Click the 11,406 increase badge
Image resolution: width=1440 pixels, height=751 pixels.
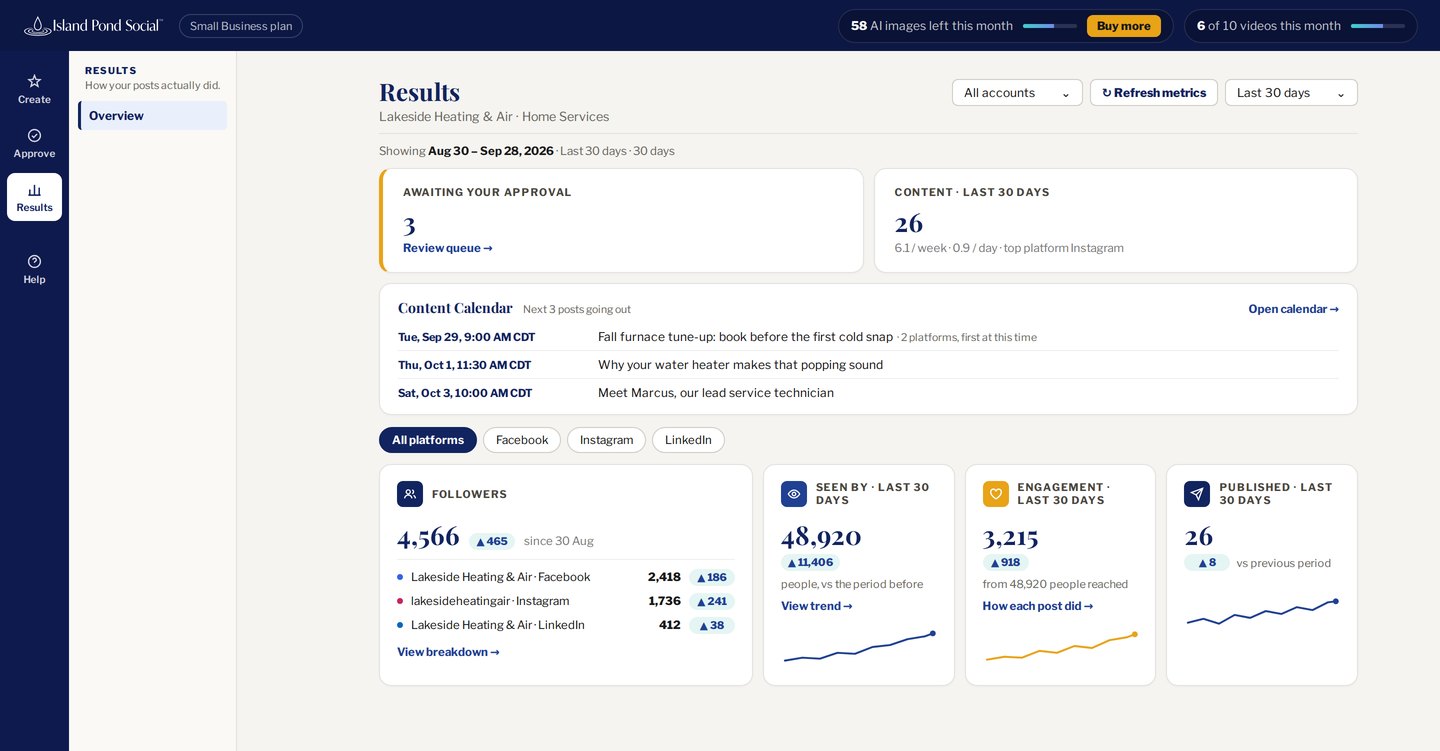pos(810,562)
